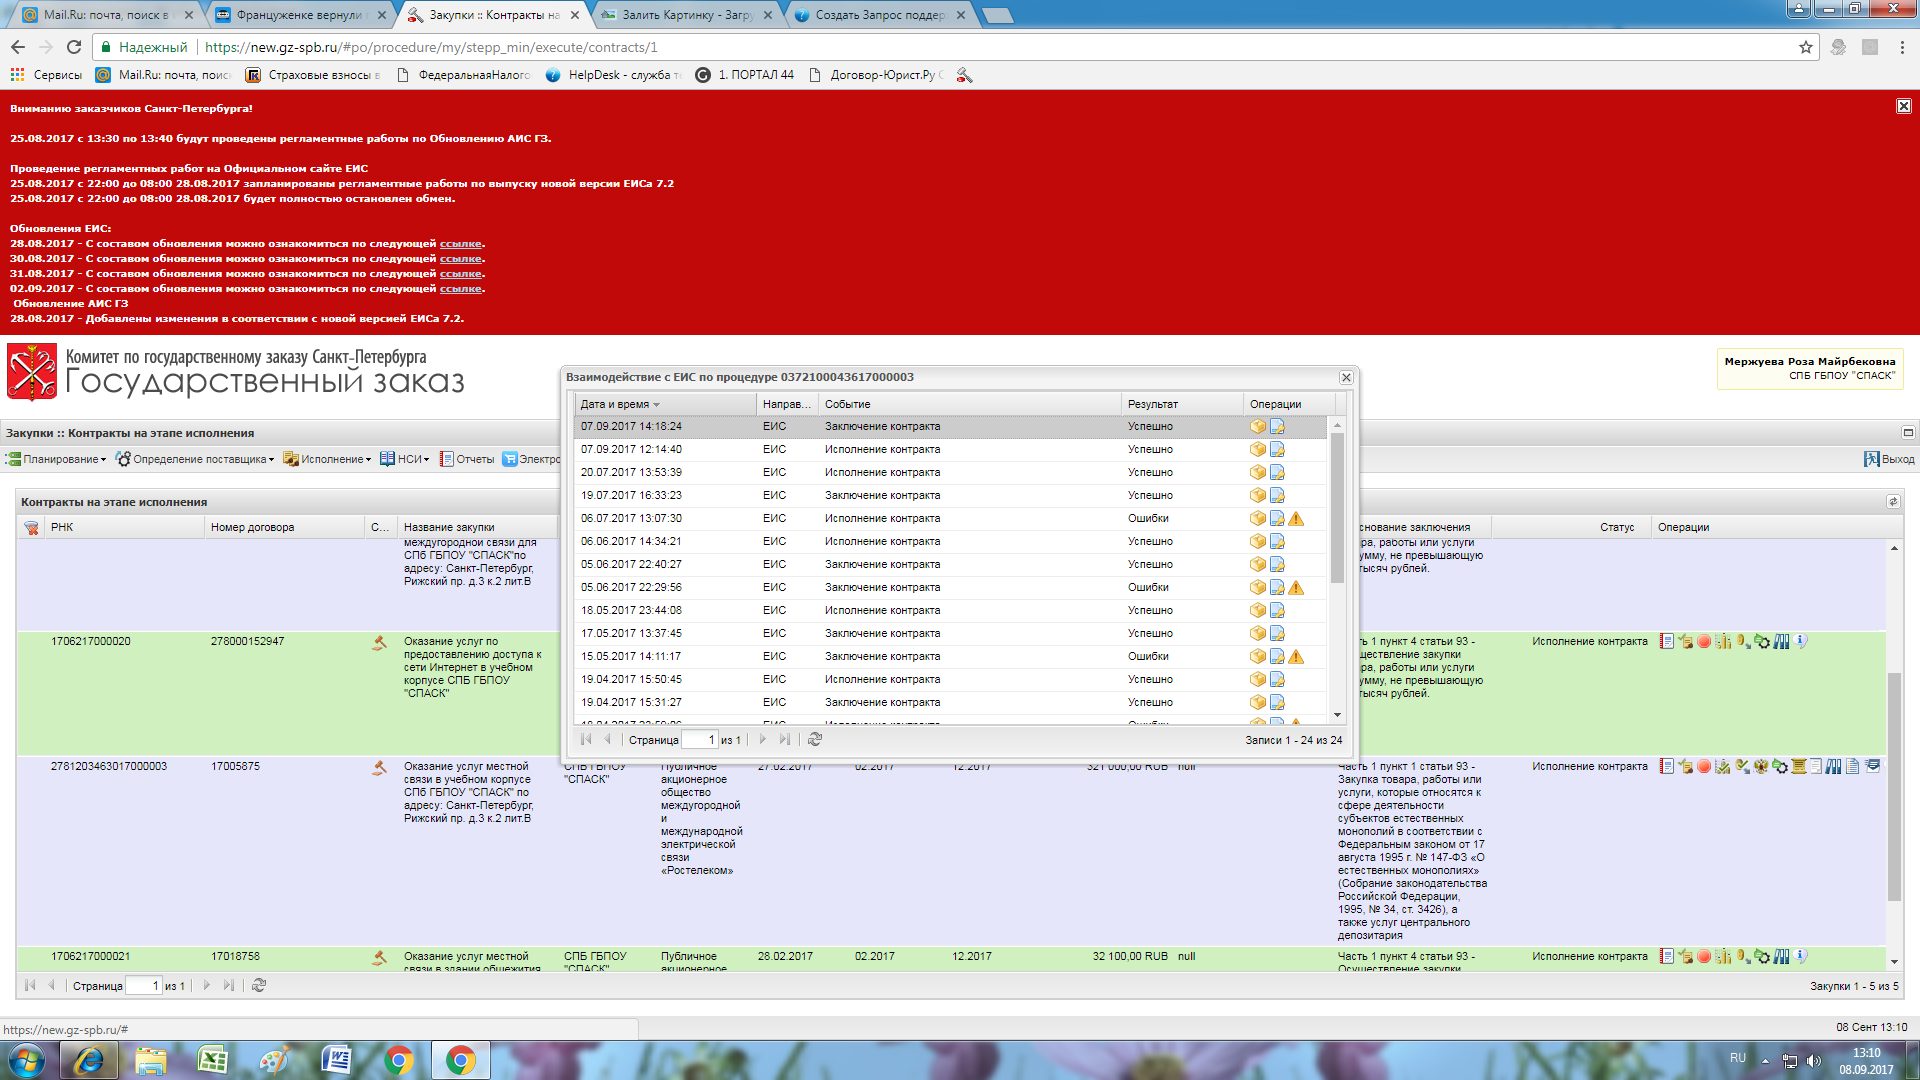
Task: Open signed document icon in 20.07.2017 row
Action: (1277, 473)
